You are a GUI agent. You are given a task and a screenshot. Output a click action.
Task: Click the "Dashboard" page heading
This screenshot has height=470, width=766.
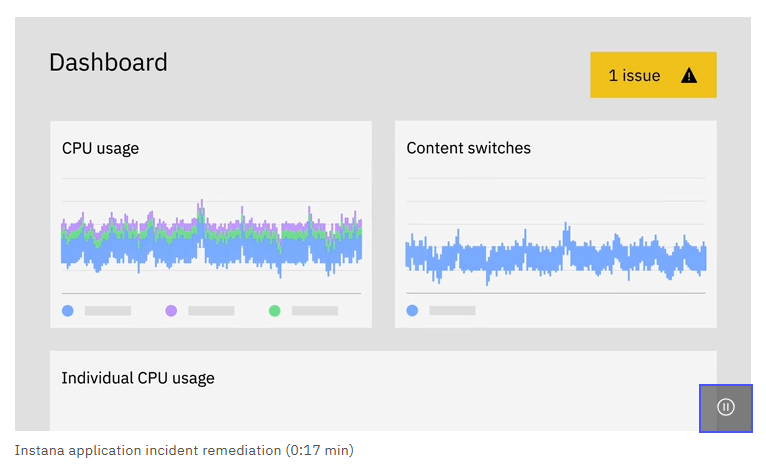click(108, 62)
